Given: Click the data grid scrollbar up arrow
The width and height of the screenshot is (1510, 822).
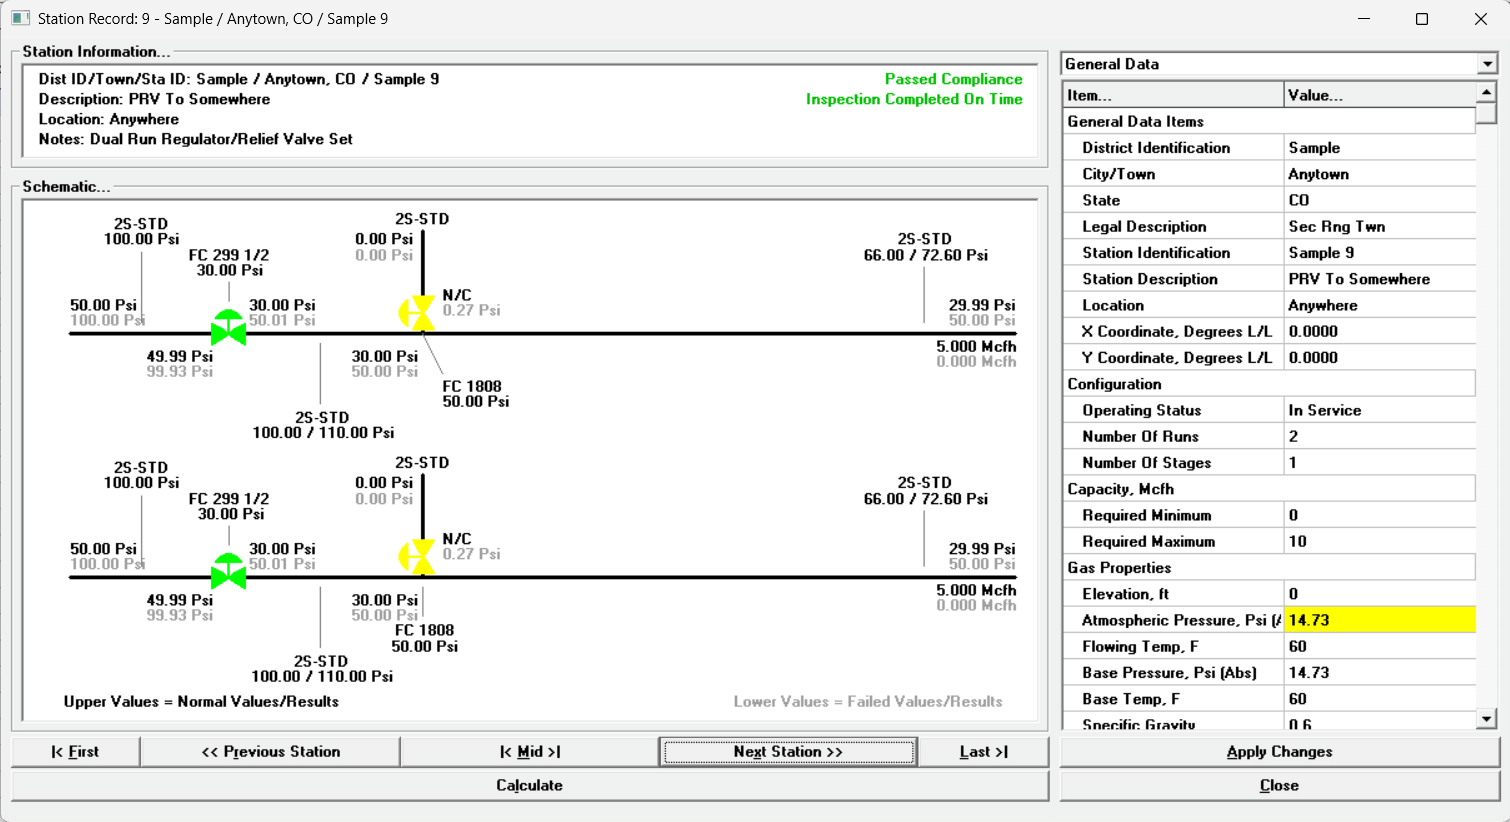Looking at the screenshot, I should pyautogui.click(x=1487, y=93).
